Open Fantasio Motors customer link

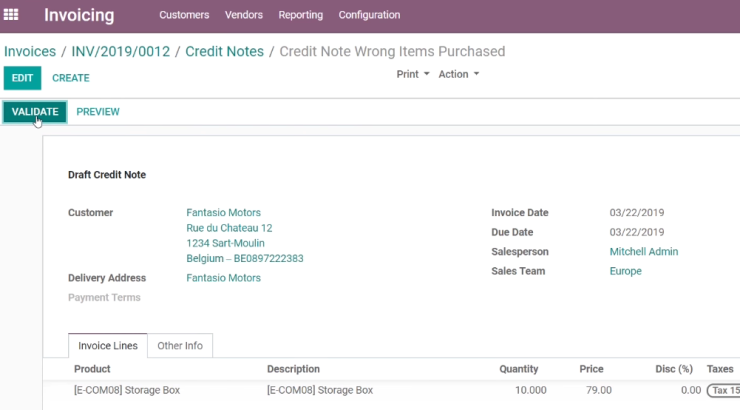223,213
